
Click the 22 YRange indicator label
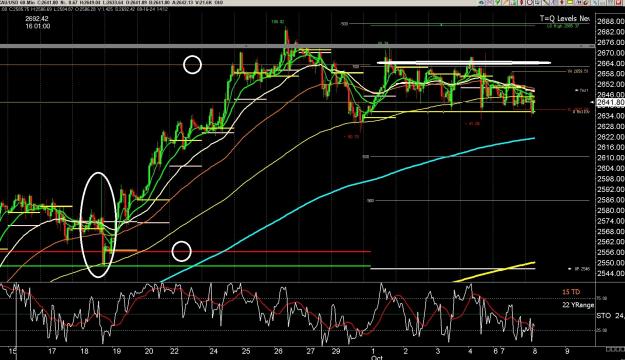(x=578, y=305)
